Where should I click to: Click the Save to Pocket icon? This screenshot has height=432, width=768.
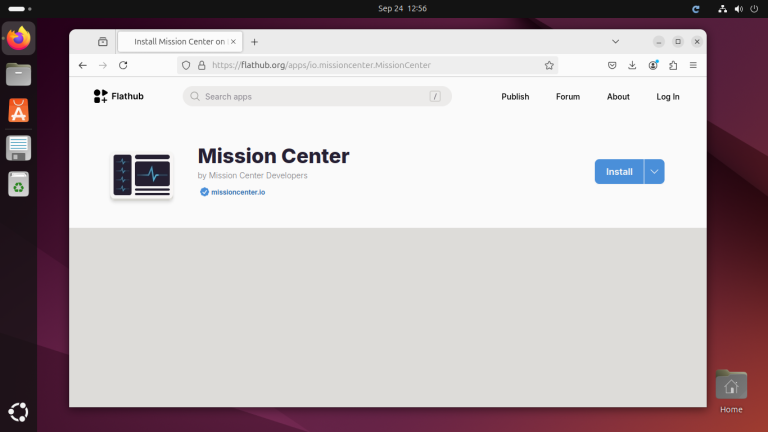pos(612,65)
